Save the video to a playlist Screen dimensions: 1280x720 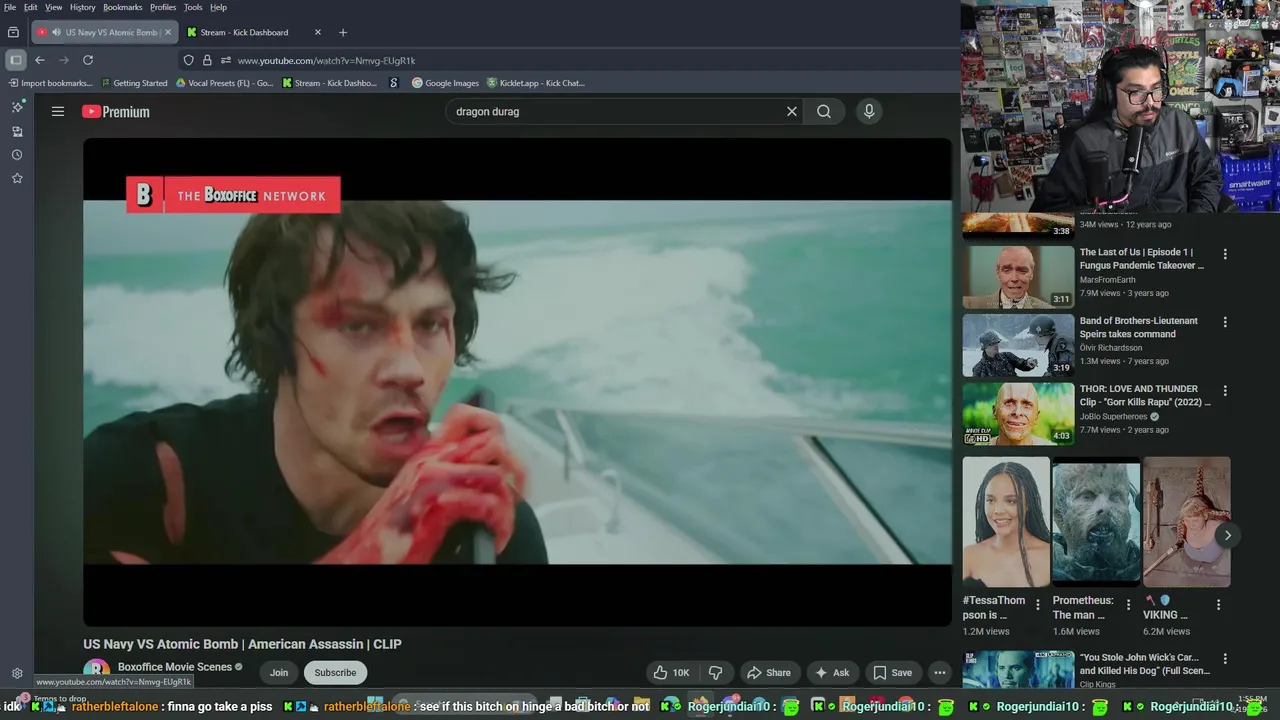tap(892, 673)
